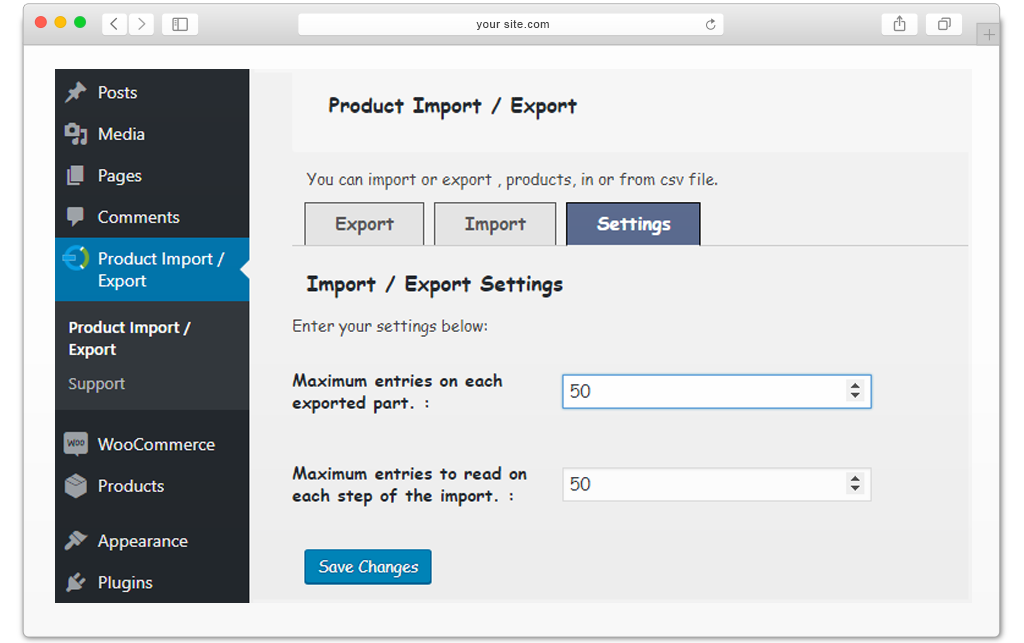This screenshot has width=1024, height=643.
Task: Click the Import / Export Settings heading
Action: click(x=435, y=285)
